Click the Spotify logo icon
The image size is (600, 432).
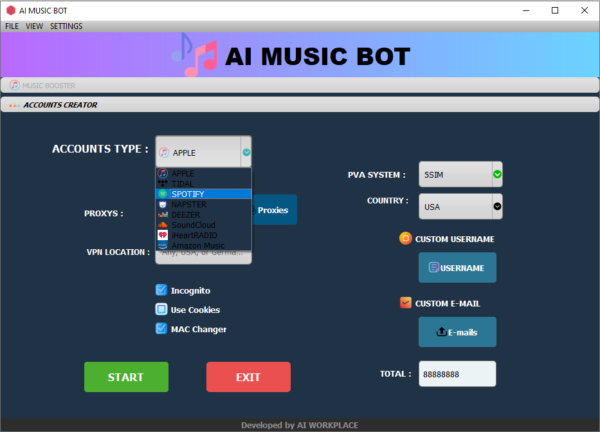(163, 194)
